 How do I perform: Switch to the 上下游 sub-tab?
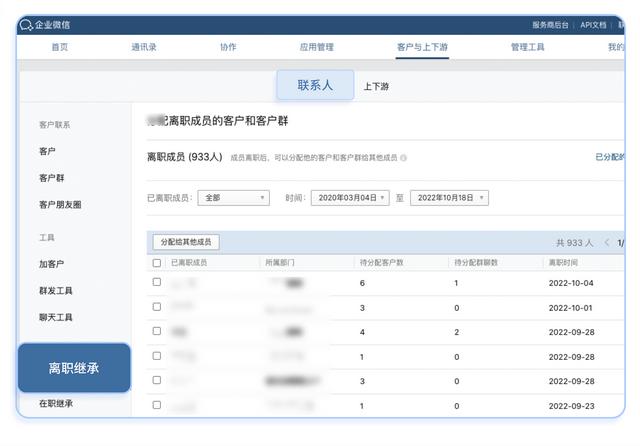pos(377,87)
